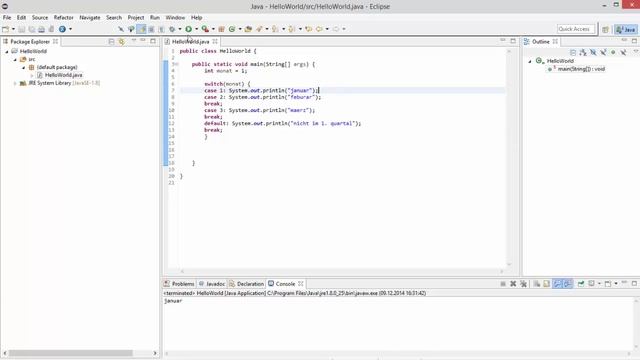Toggle Hide Local Types in Outline toolbar
Viewport: 640px width, 360px height.
[x=623, y=52]
